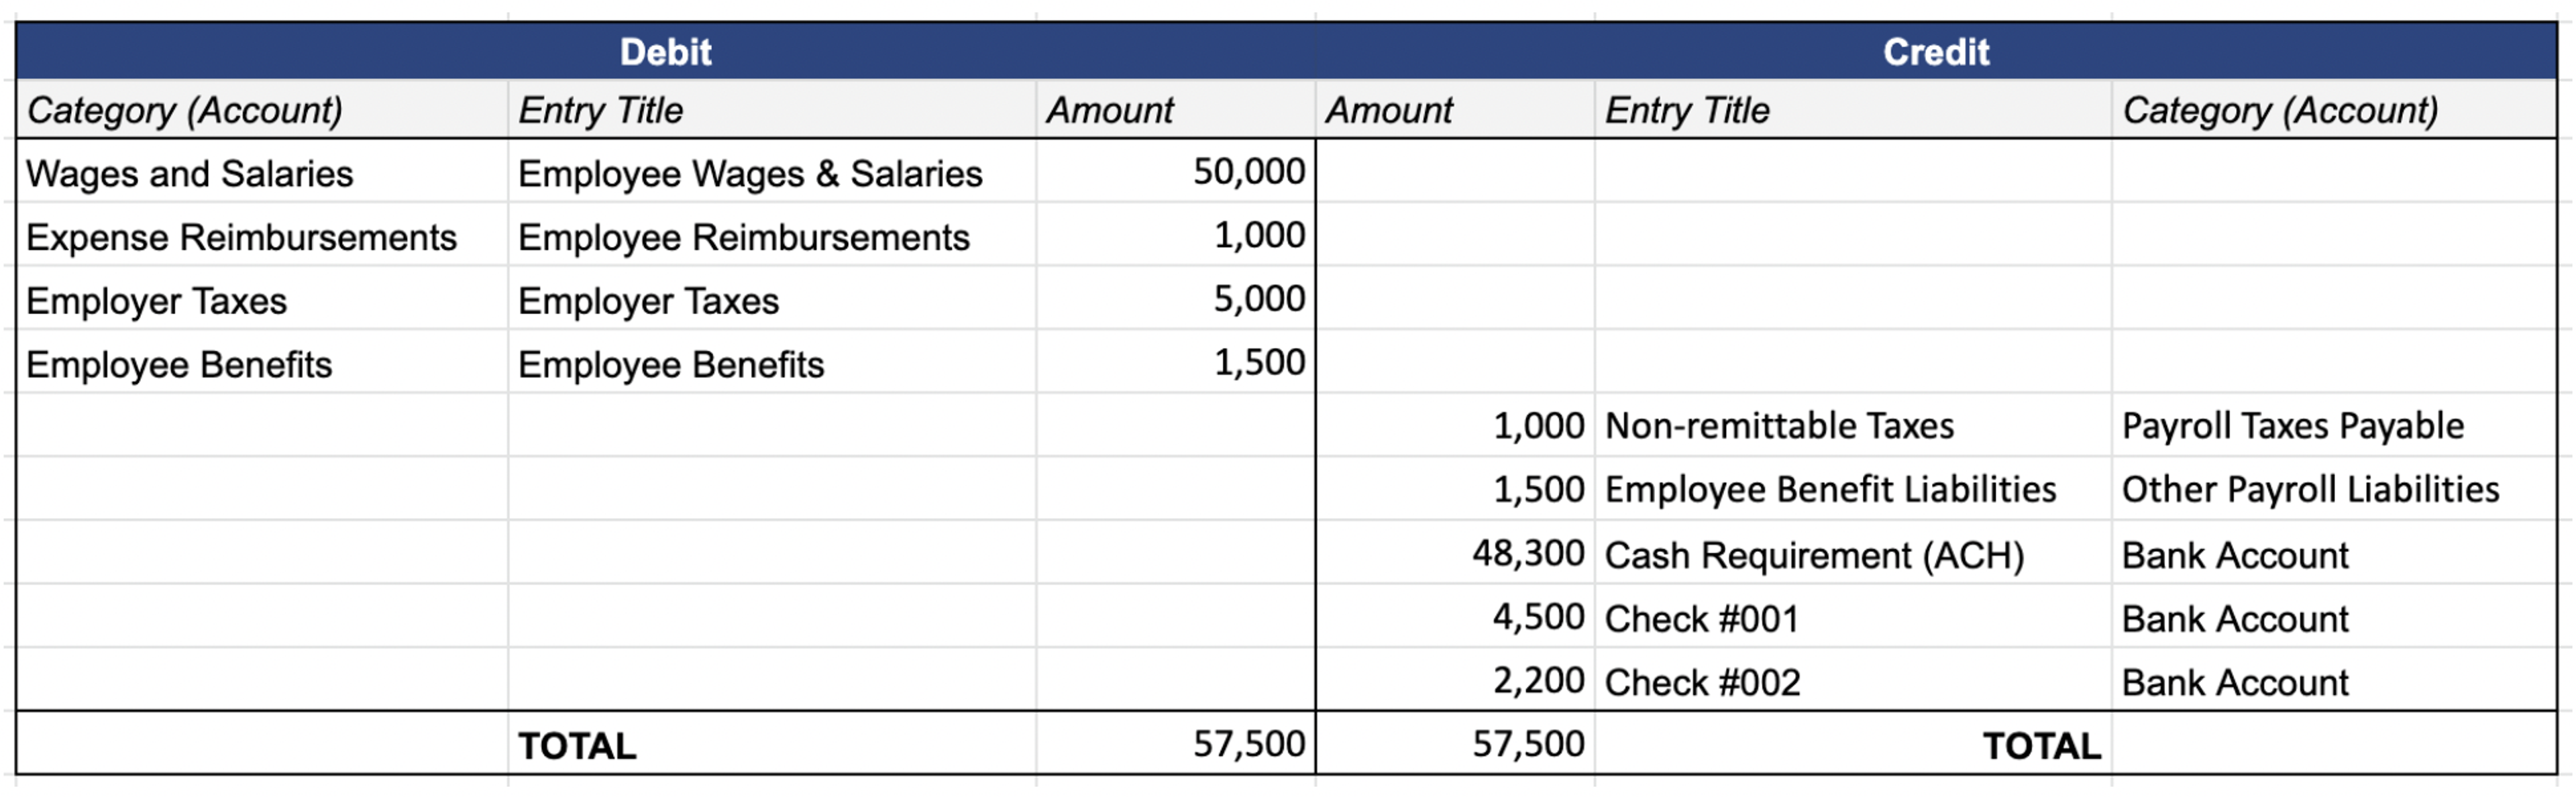Image resolution: width=2576 pixels, height=797 pixels.
Task: Click the Employee Benefits category cell
Action: point(262,363)
